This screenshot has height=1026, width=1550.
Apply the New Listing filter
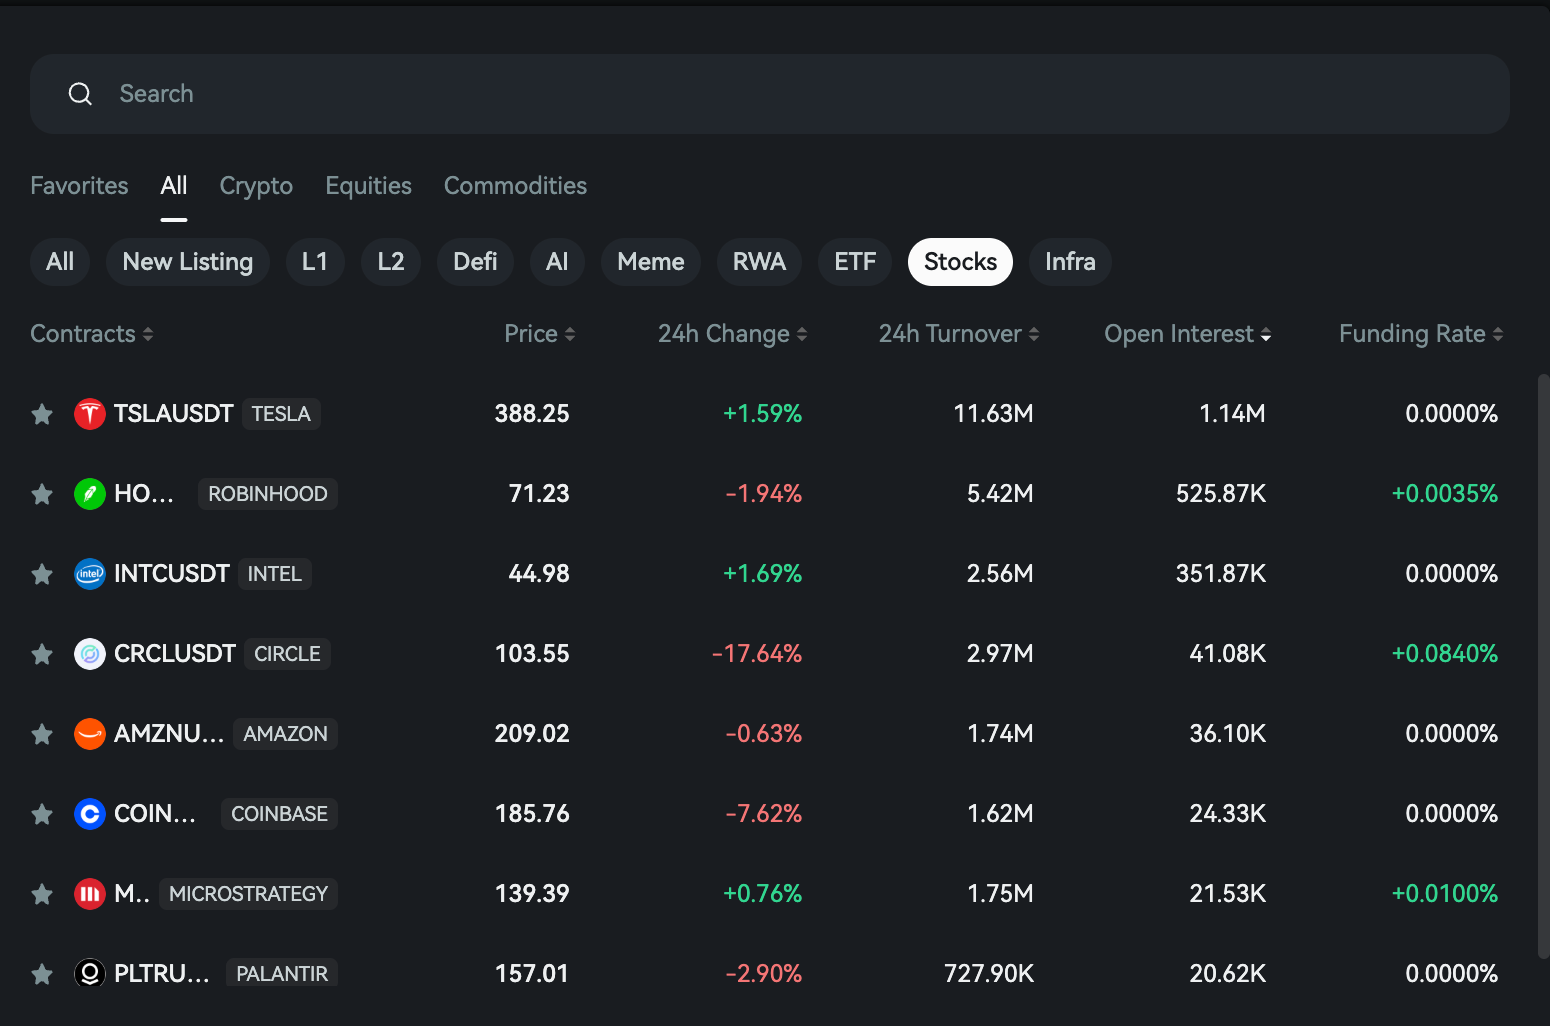tap(187, 261)
